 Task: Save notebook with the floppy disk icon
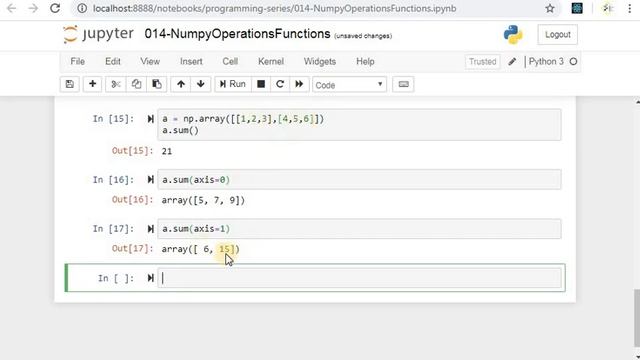tap(70, 84)
